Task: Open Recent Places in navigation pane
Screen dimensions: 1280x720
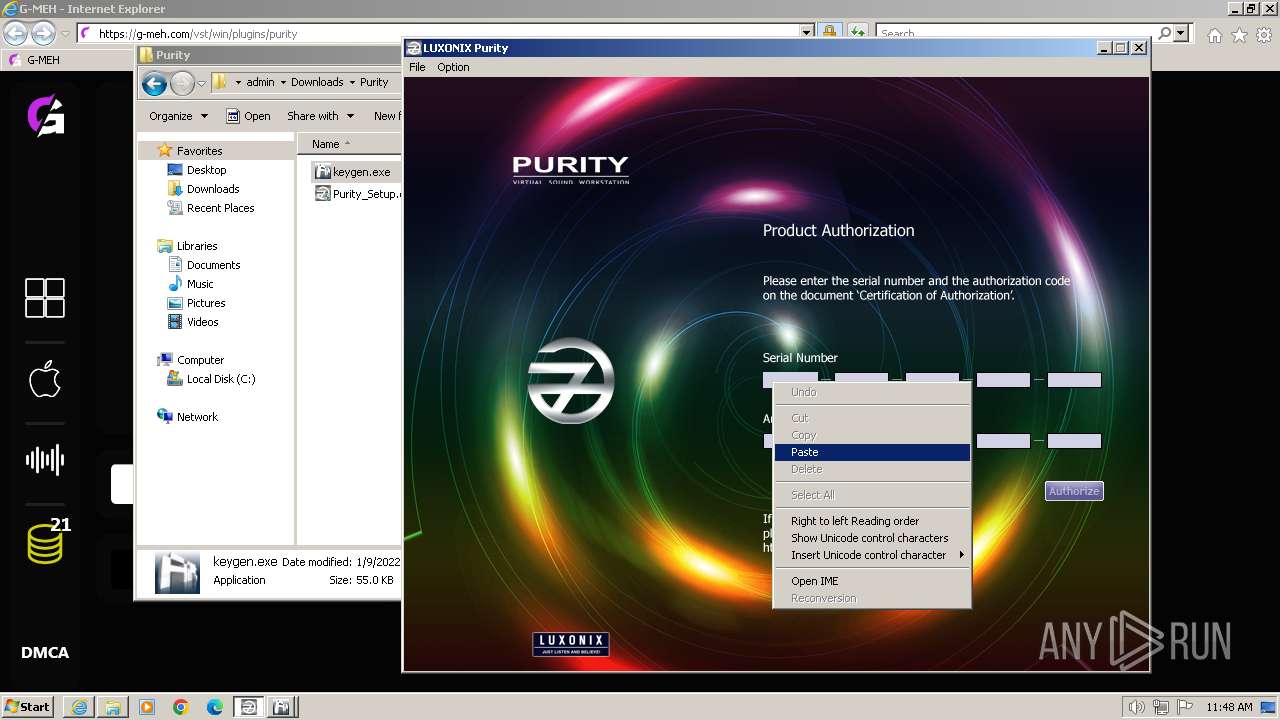Action: coord(220,208)
